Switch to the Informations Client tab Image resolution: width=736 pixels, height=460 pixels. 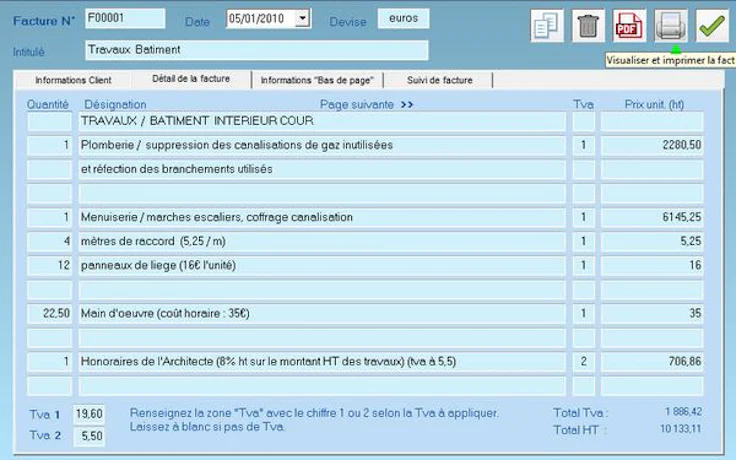click(x=73, y=80)
